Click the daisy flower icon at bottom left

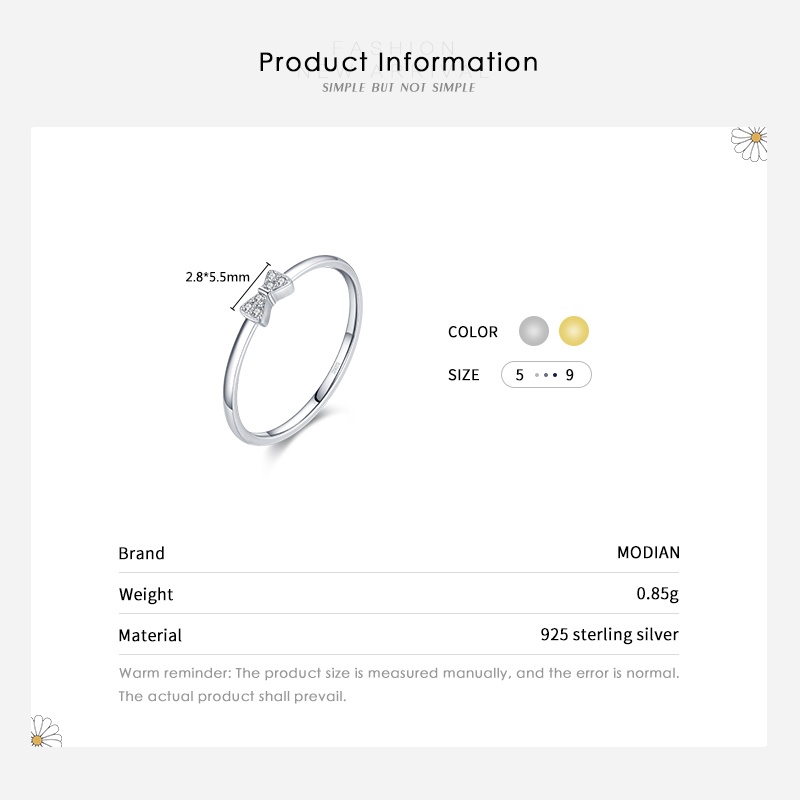point(46,731)
